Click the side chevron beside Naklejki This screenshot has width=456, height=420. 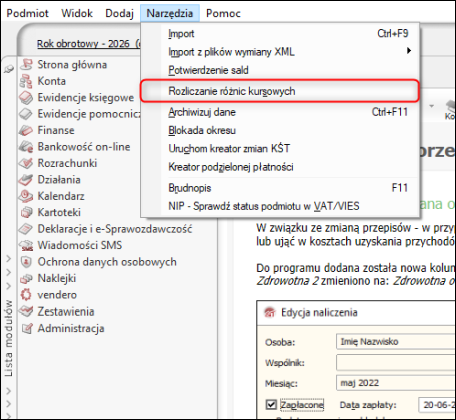tap(9, 272)
